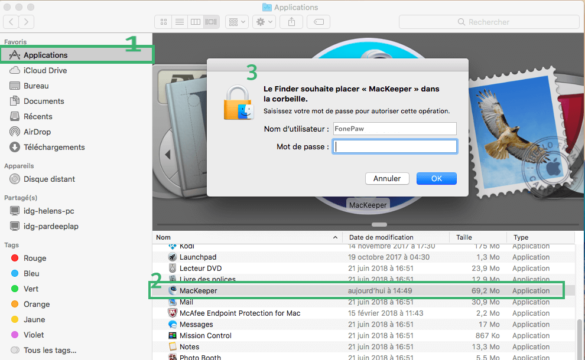
Task: Click the blue Bleu tag dot
Action: (15, 273)
